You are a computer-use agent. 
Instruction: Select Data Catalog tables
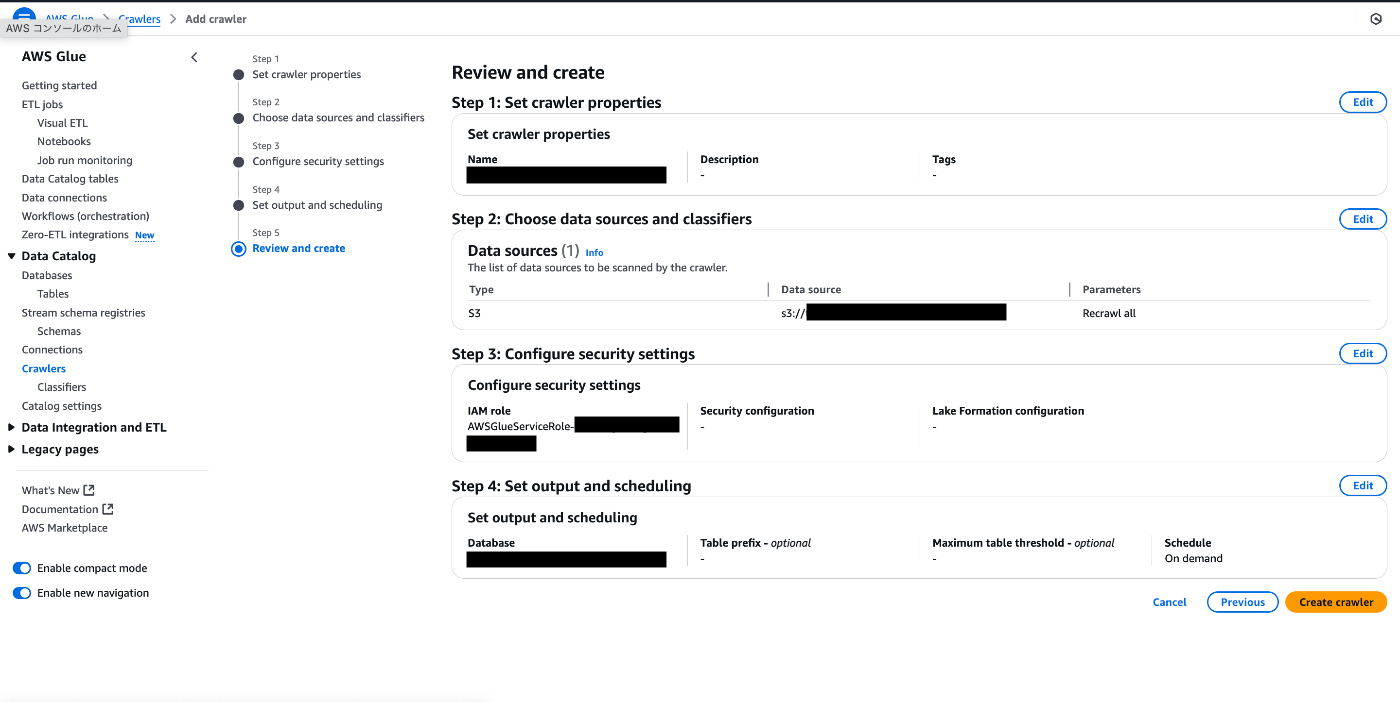coord(70,179)
